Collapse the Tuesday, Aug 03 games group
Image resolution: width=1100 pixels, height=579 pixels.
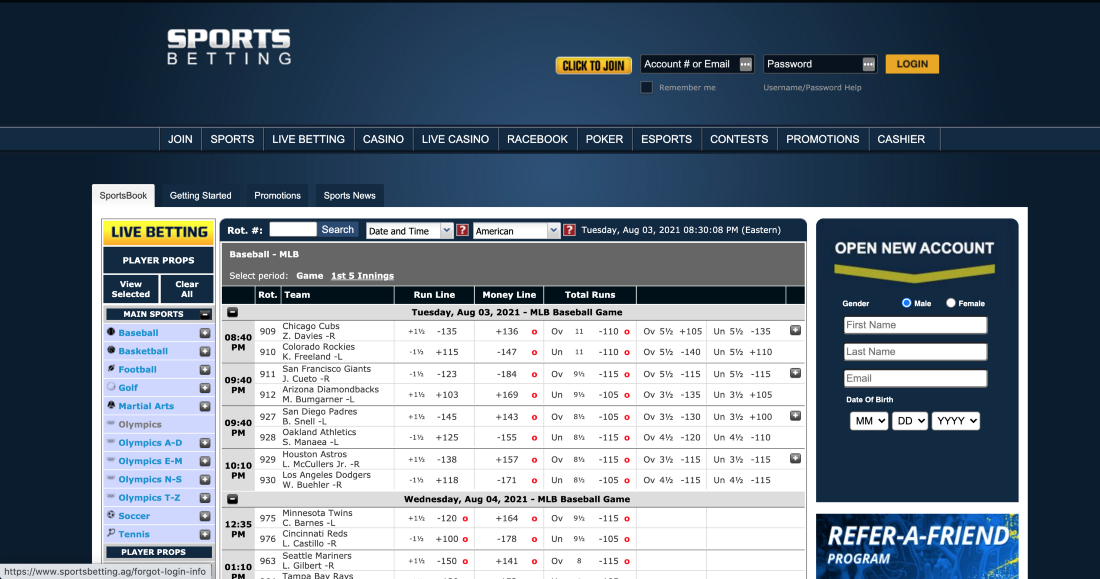point(232,312)
